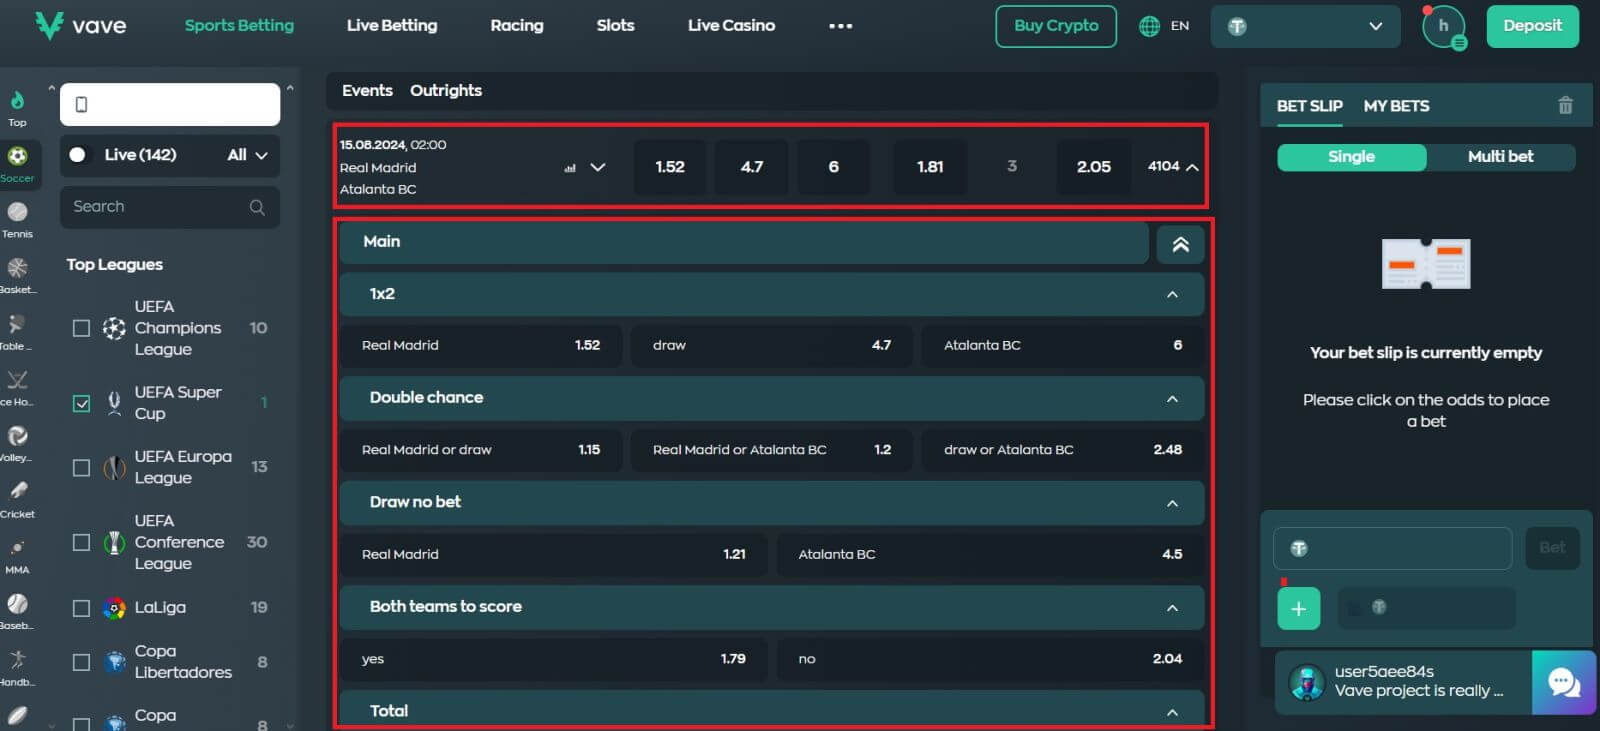Click the trash icon in bet slip

click(1565, 105)
